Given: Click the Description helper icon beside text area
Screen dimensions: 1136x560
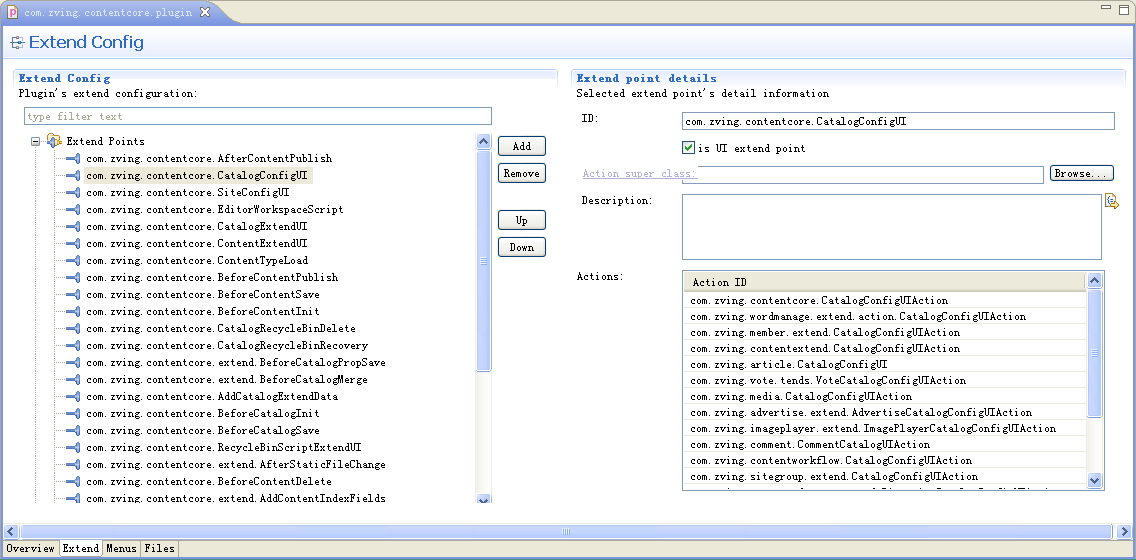Looking at the screenshot, I should click(1111, 201).
